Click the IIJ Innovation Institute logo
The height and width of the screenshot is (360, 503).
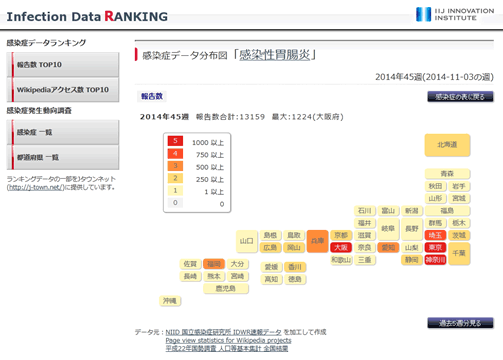click(x=455, y=14)
